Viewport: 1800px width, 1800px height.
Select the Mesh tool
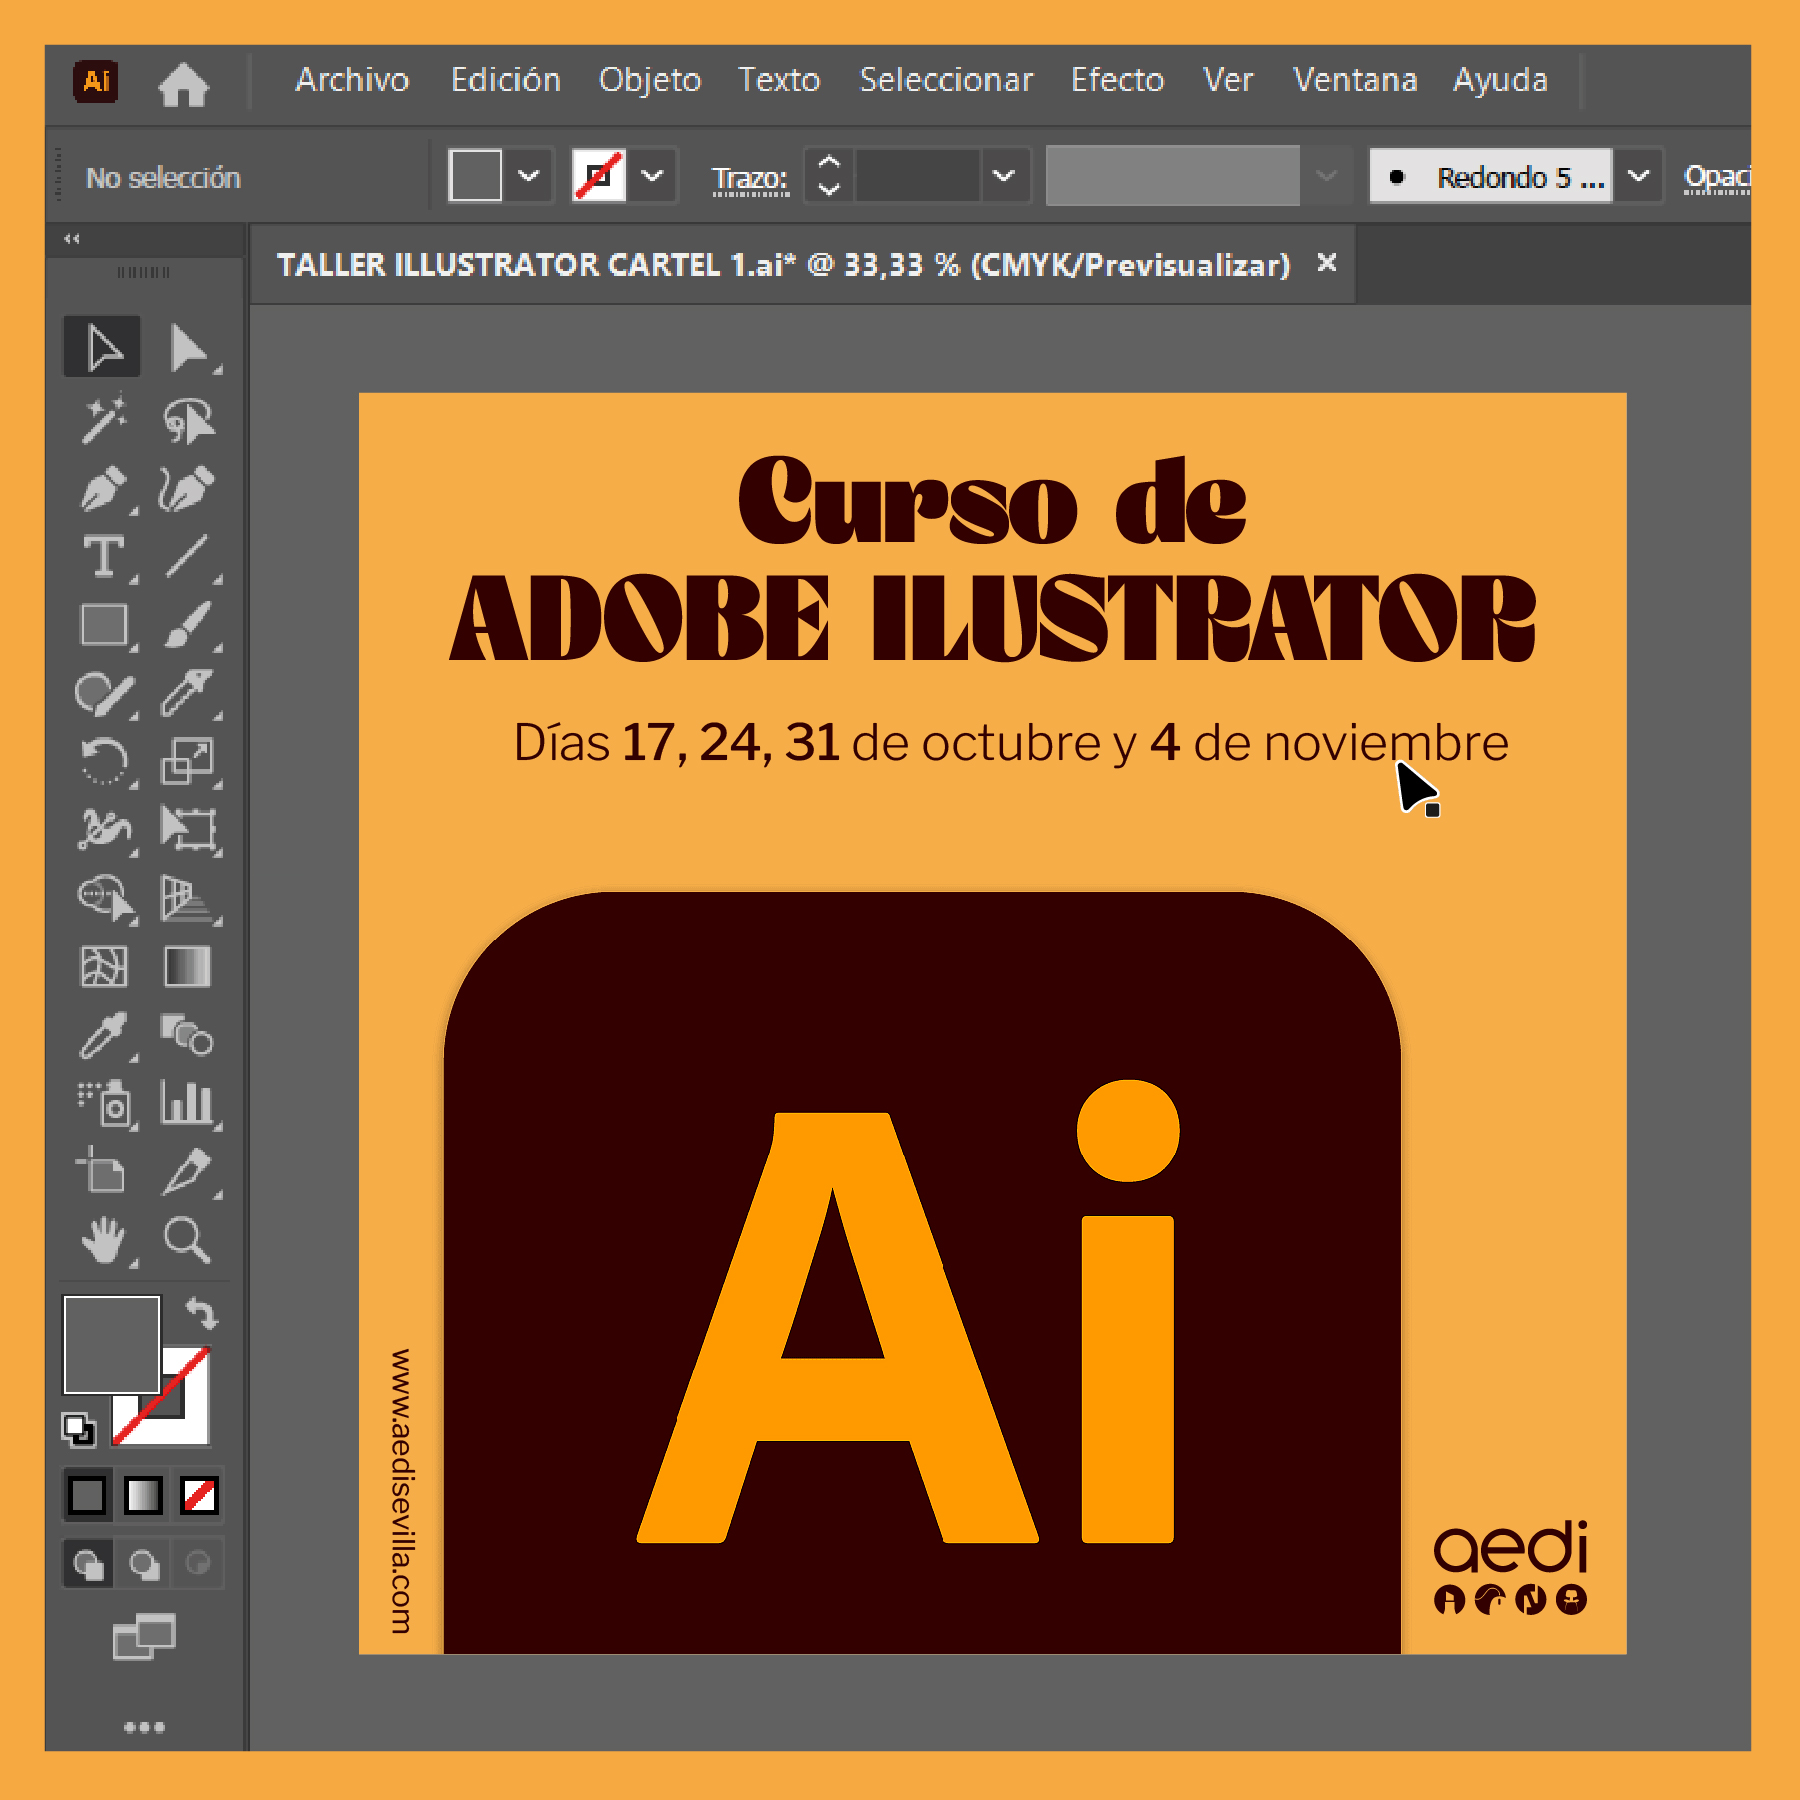click(x=103, y=967)
